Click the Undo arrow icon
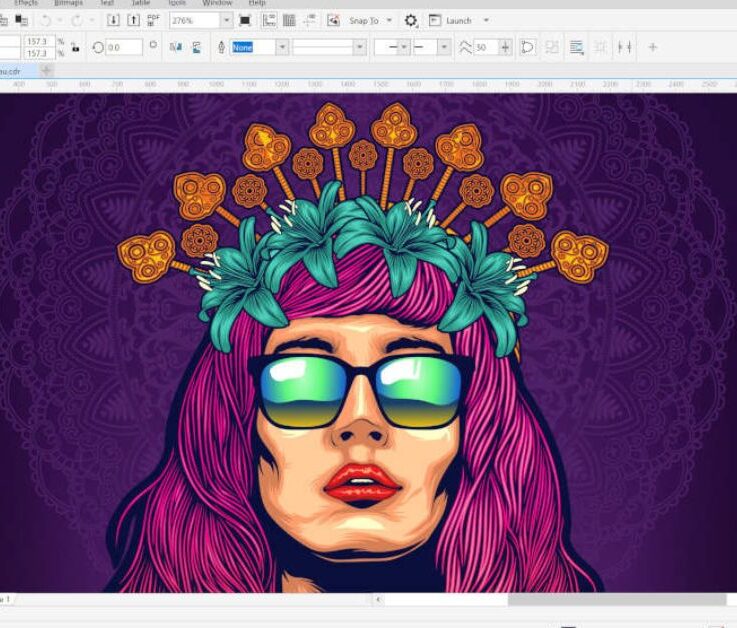 point(46,21)
